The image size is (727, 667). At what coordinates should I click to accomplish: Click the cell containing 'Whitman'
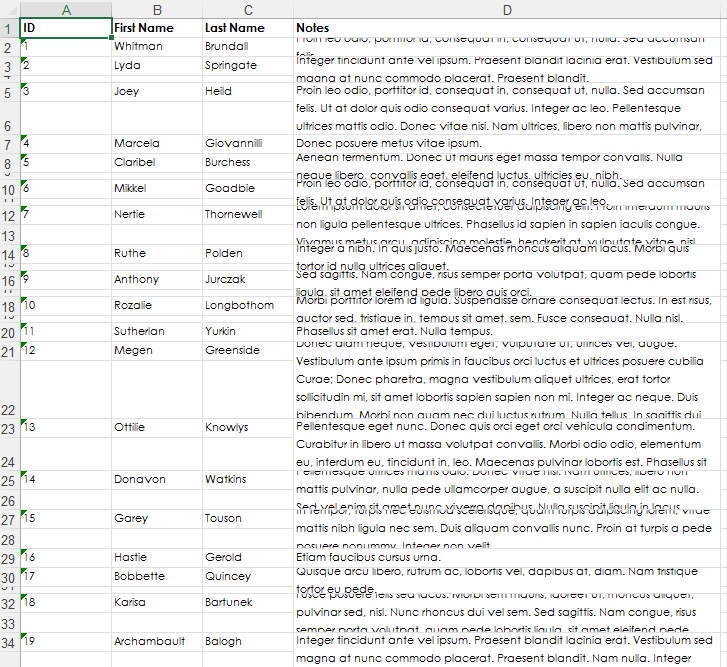(157, 47)
